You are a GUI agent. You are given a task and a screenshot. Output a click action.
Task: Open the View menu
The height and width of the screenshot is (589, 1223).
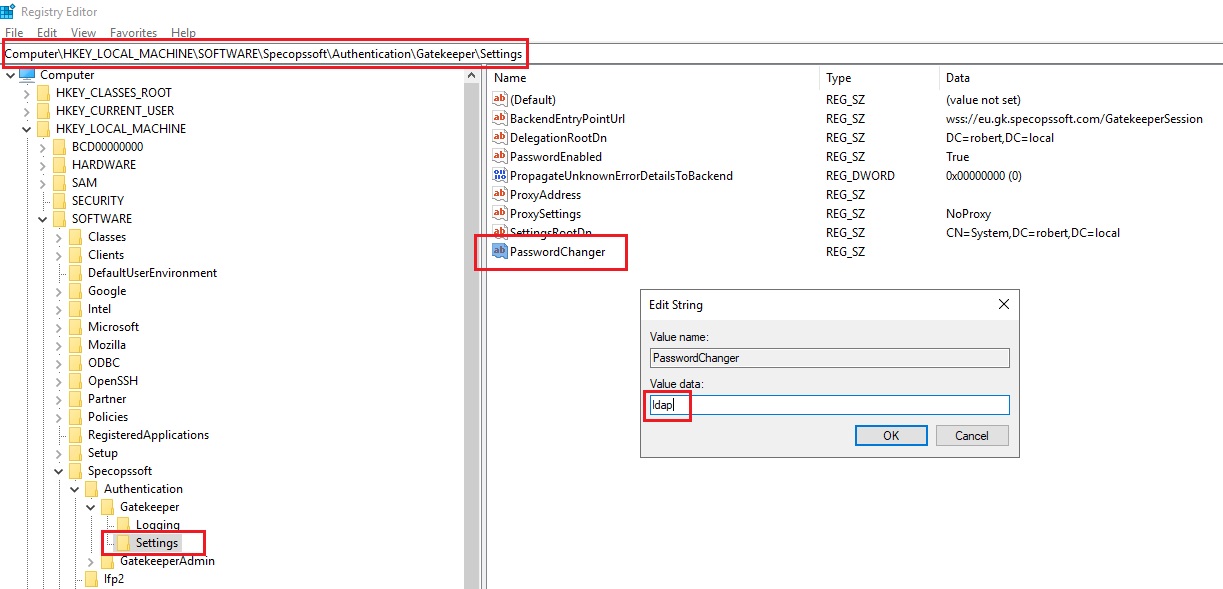pyautogui.click(x=84, y=33)
